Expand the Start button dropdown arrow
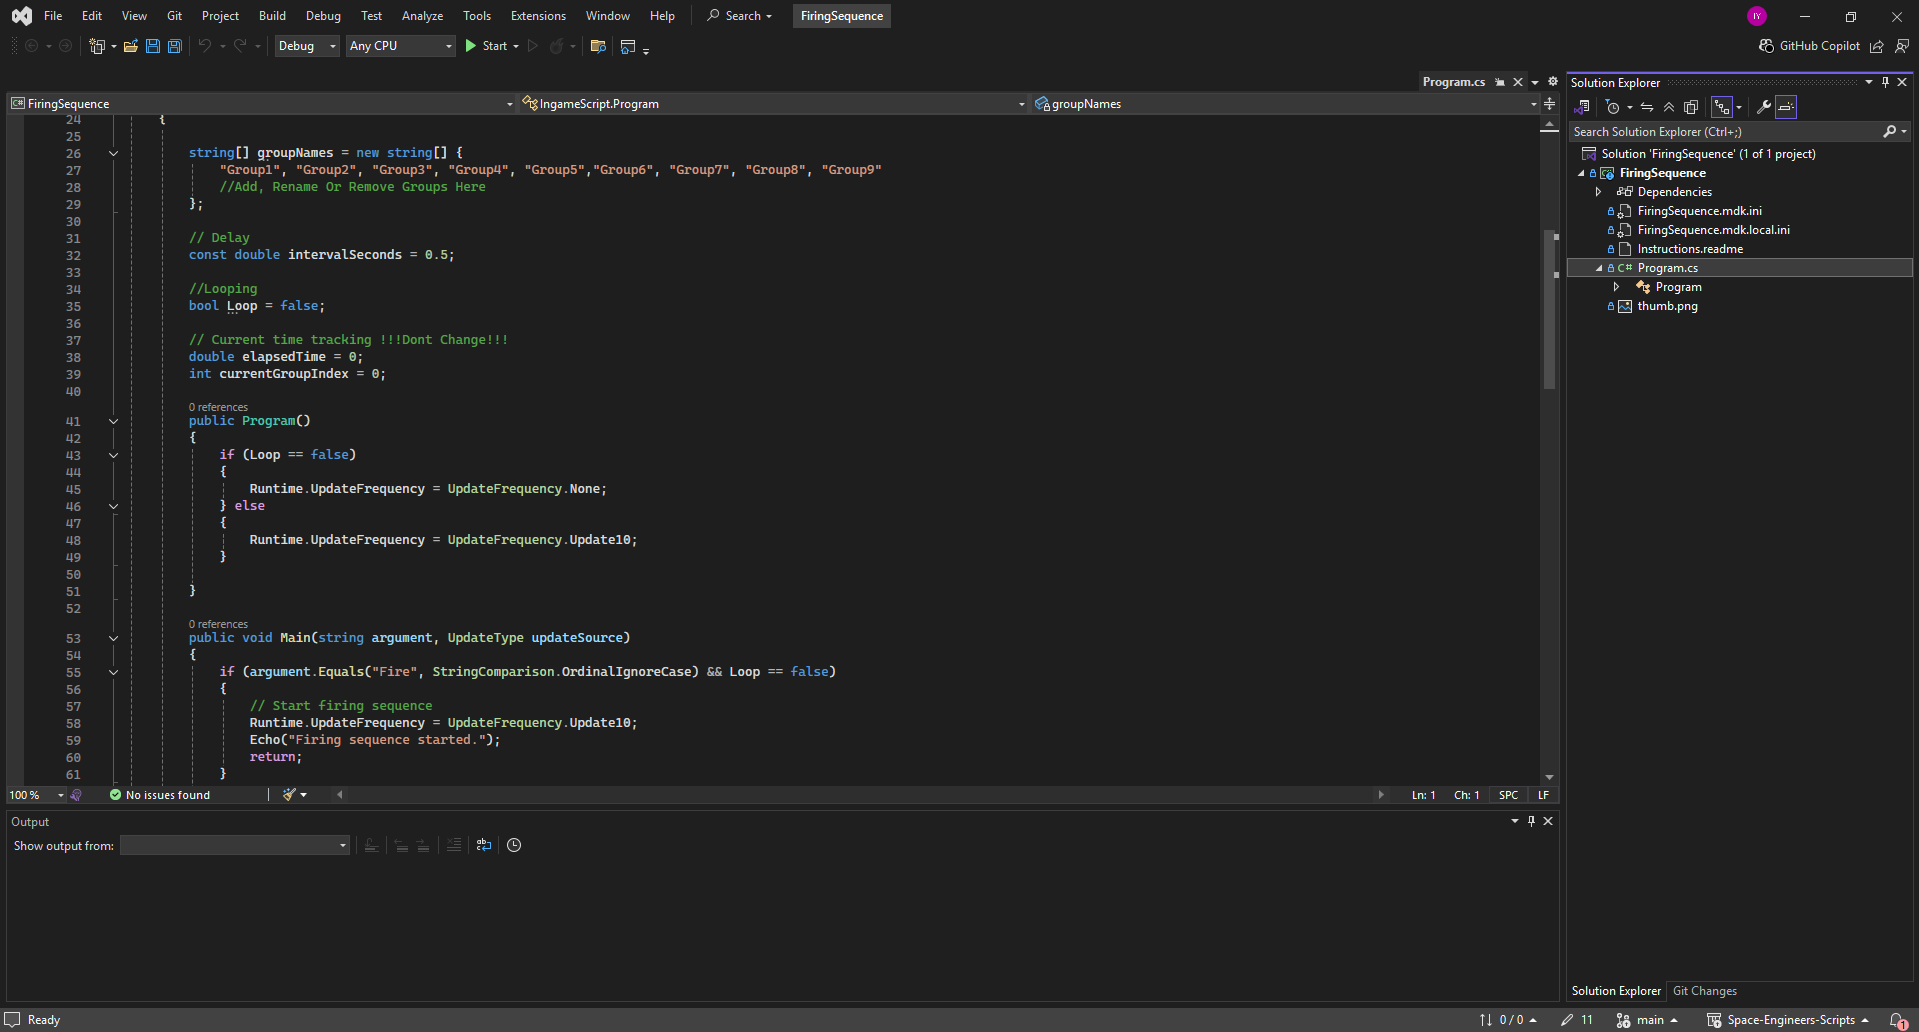This screenshot has height=1032, width=1919. pyautogui.click(x=516, y=46)
